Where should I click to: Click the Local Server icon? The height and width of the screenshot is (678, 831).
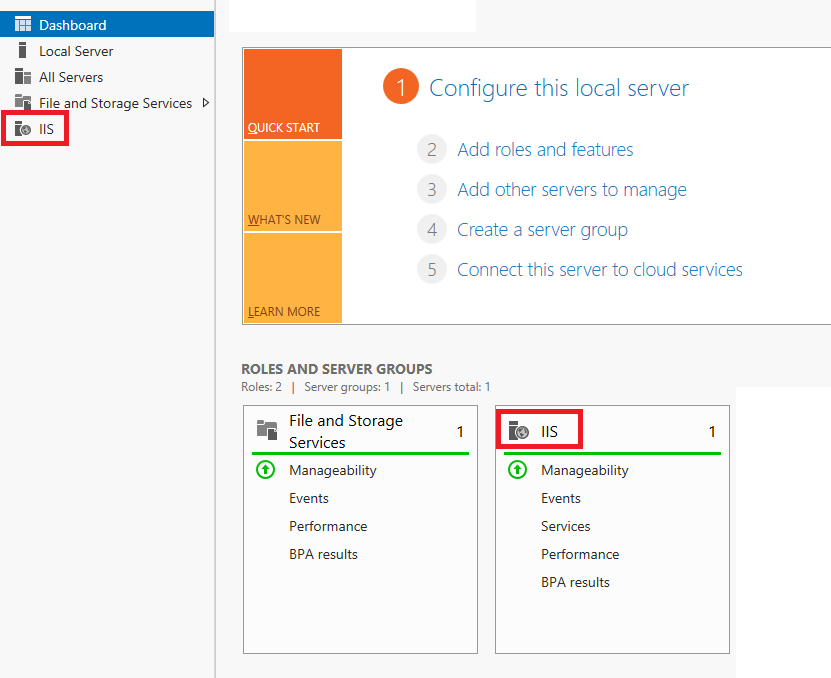click(22, 51)
